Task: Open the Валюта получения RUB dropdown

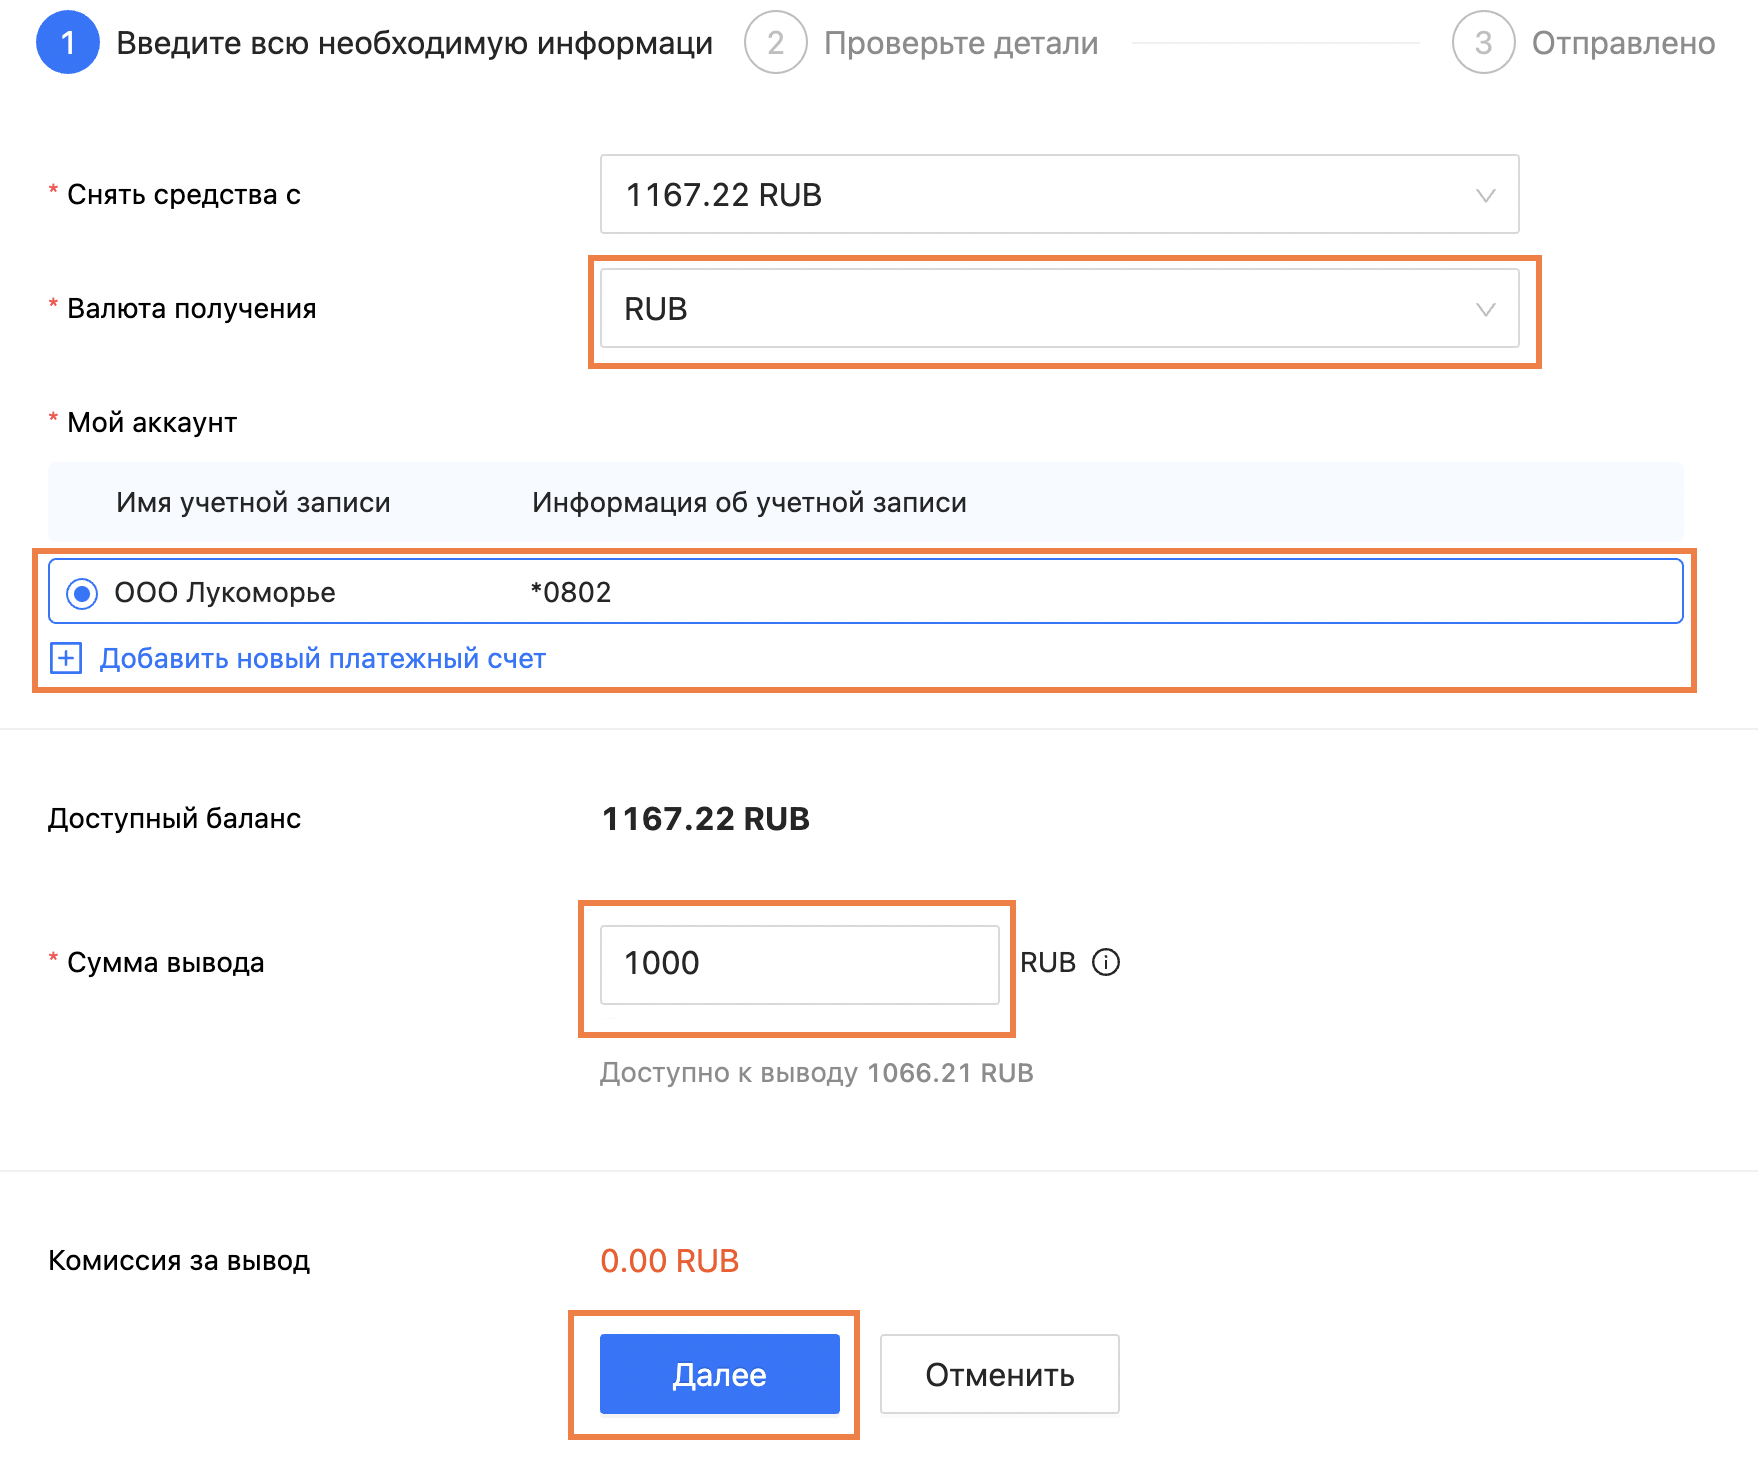Action: [x=1059, y=309]
